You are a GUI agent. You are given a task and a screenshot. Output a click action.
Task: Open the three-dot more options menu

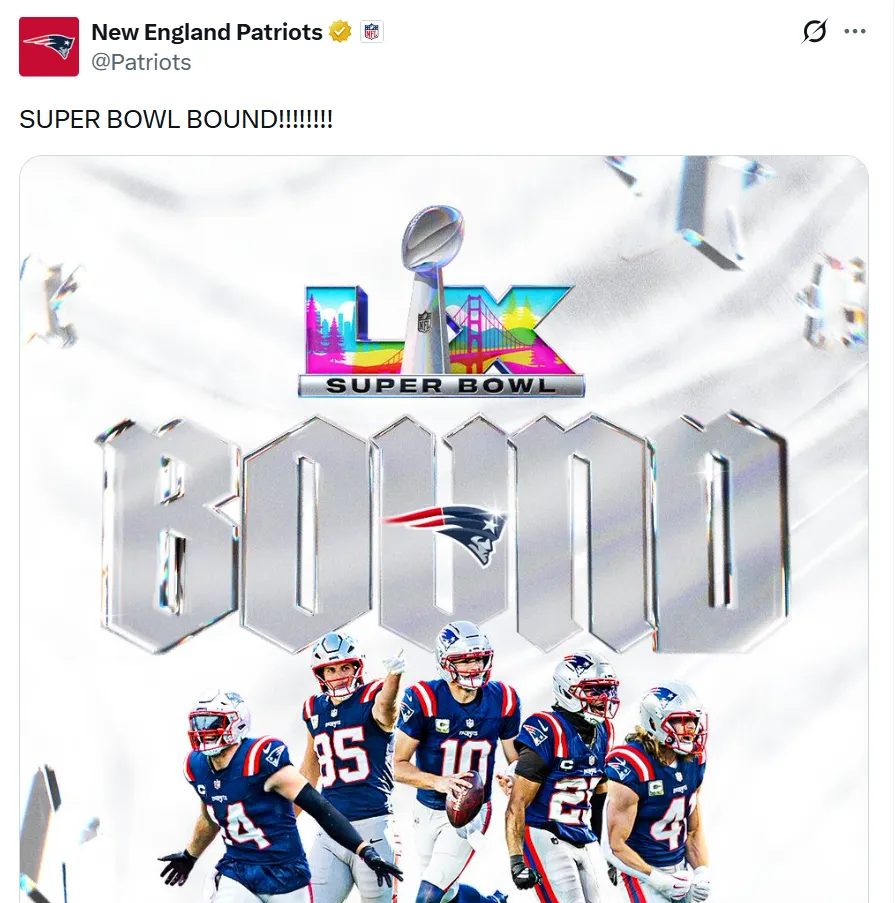click(x=855, y=31)
